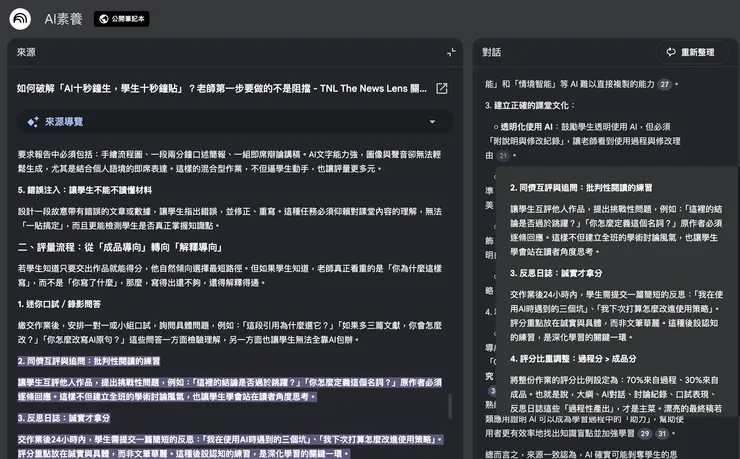Open citation badge 21 in the chat
Image resolution: width=740 pixels, height=459 pixels.
[x=503, y=155]
